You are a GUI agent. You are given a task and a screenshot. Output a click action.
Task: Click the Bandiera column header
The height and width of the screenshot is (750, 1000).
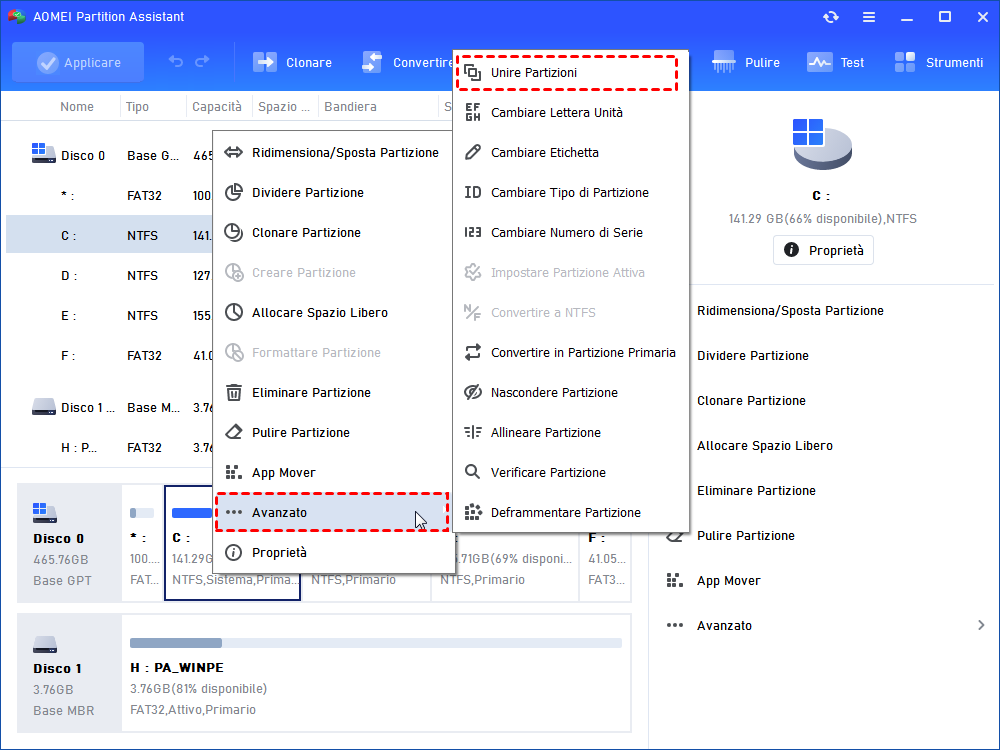350,107
